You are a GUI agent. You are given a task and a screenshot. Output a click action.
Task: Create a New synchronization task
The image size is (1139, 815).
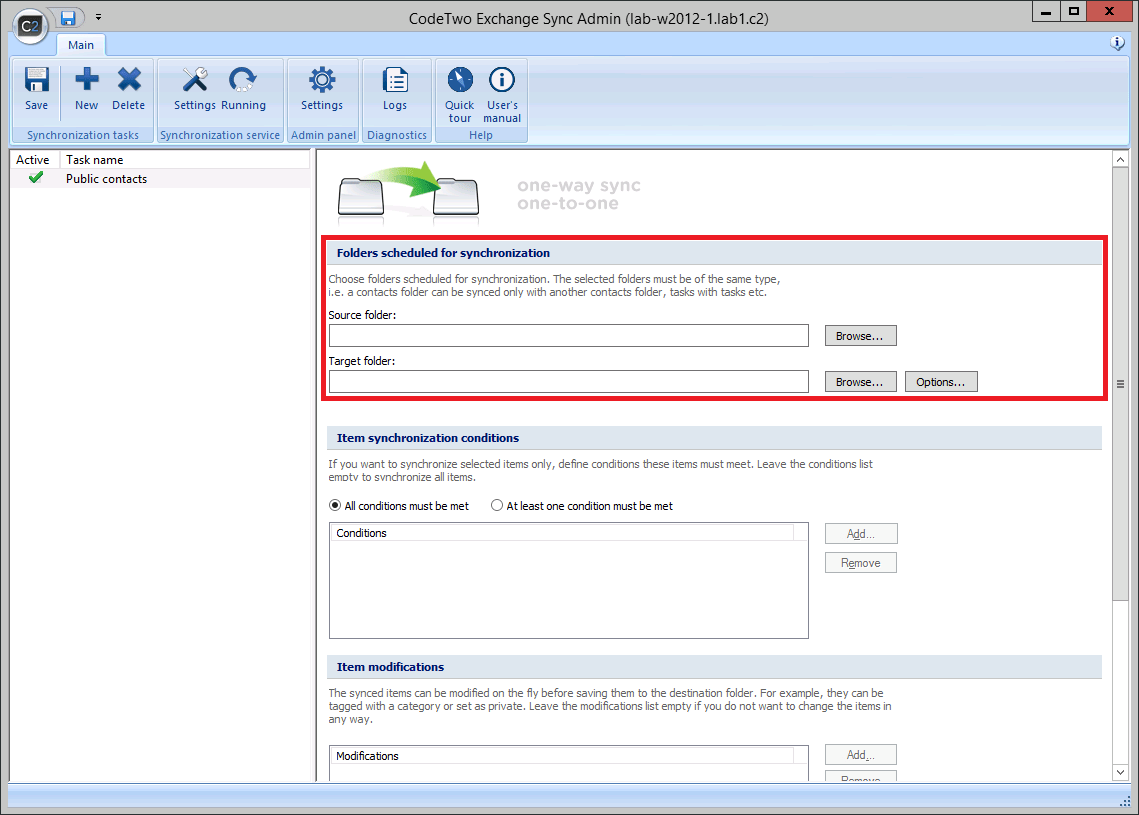coord(86,90)
